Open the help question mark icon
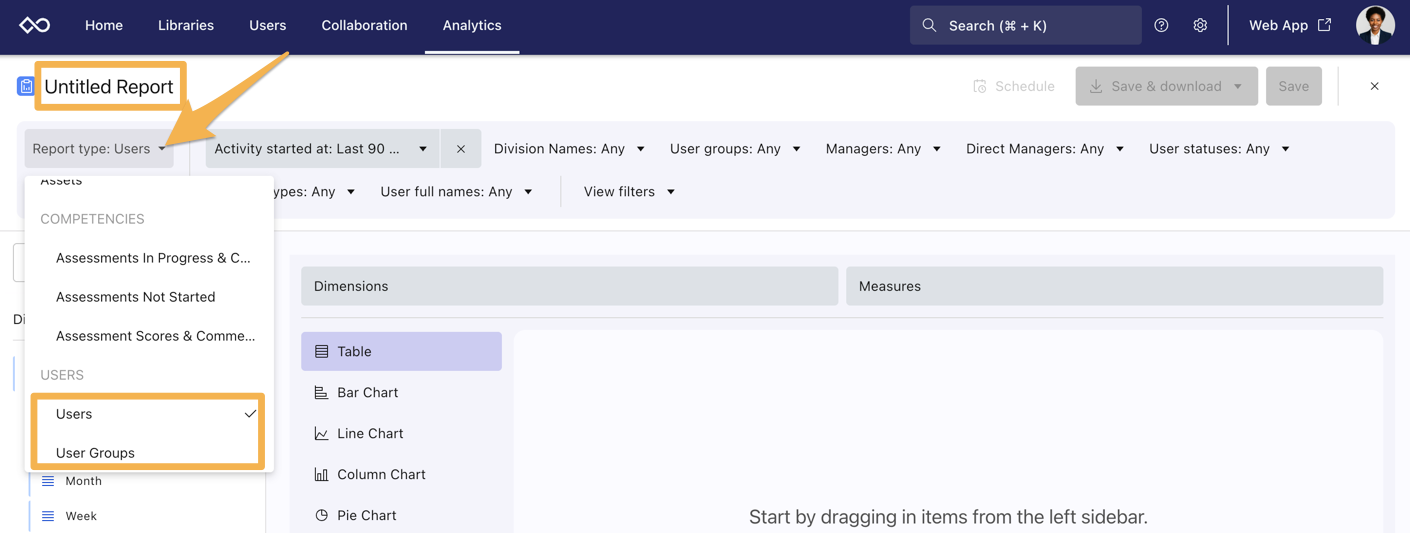This screenshot has width=1410, height=533. point(1161,25)
